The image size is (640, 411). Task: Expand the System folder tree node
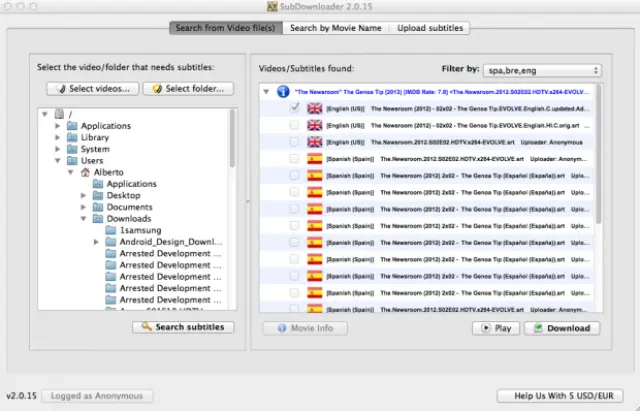(57, 149)
